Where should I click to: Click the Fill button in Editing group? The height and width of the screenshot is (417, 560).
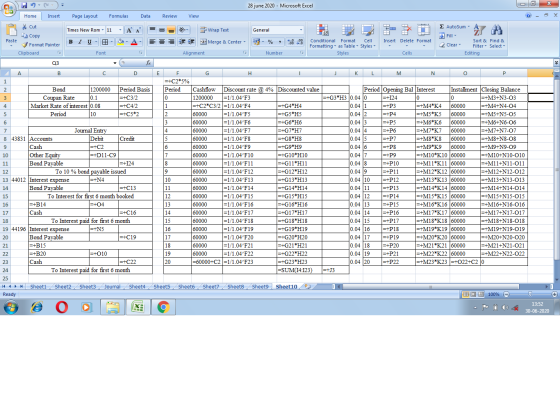[447, 36]
